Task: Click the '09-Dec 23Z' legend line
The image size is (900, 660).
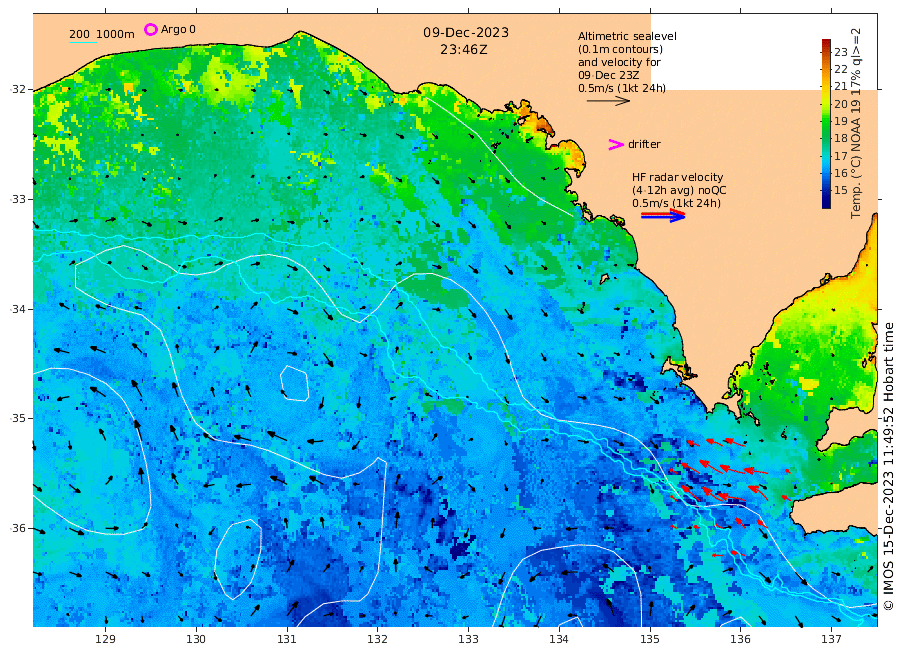Action: (x=608, y=75)
